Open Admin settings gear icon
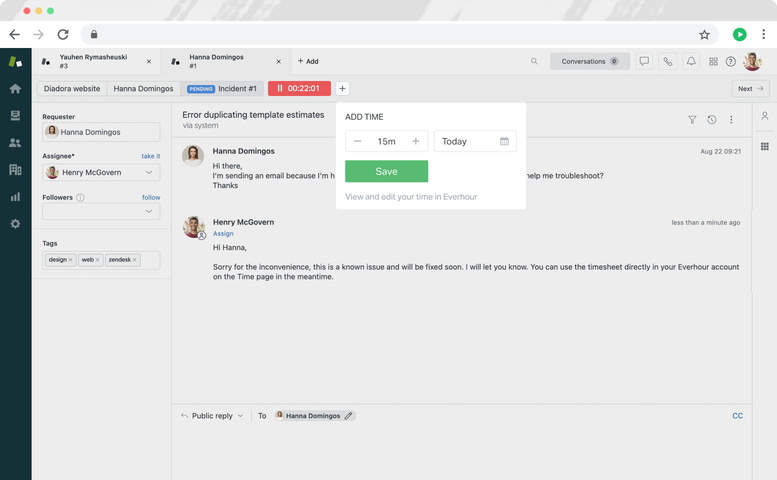This screenshot has width=777, height=480. pyautogui.click(x=15, y=223)
